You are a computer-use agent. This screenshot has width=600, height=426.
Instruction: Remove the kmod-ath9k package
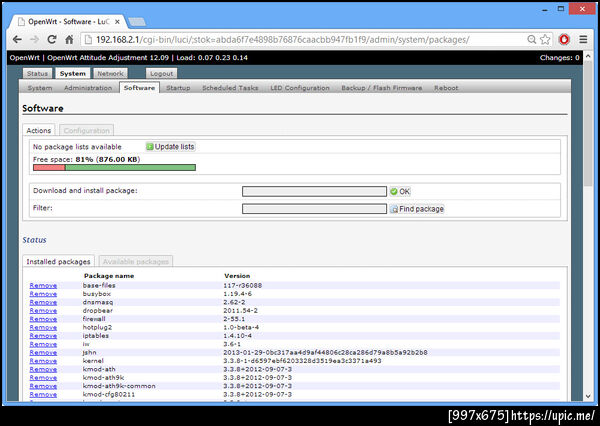43,378
